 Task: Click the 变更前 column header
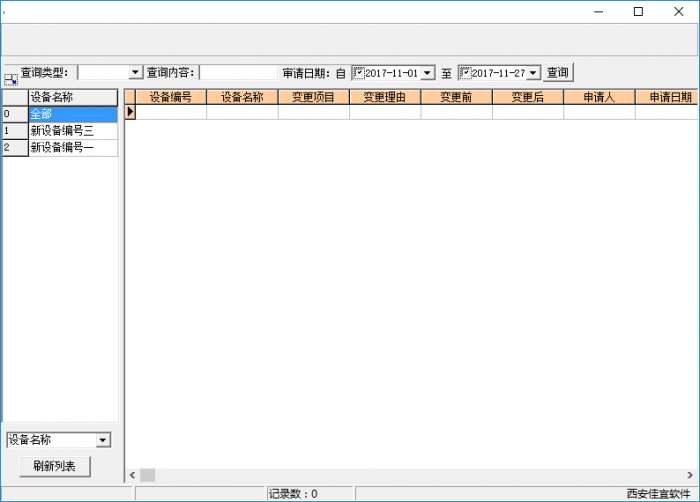[x=457, y=97]
